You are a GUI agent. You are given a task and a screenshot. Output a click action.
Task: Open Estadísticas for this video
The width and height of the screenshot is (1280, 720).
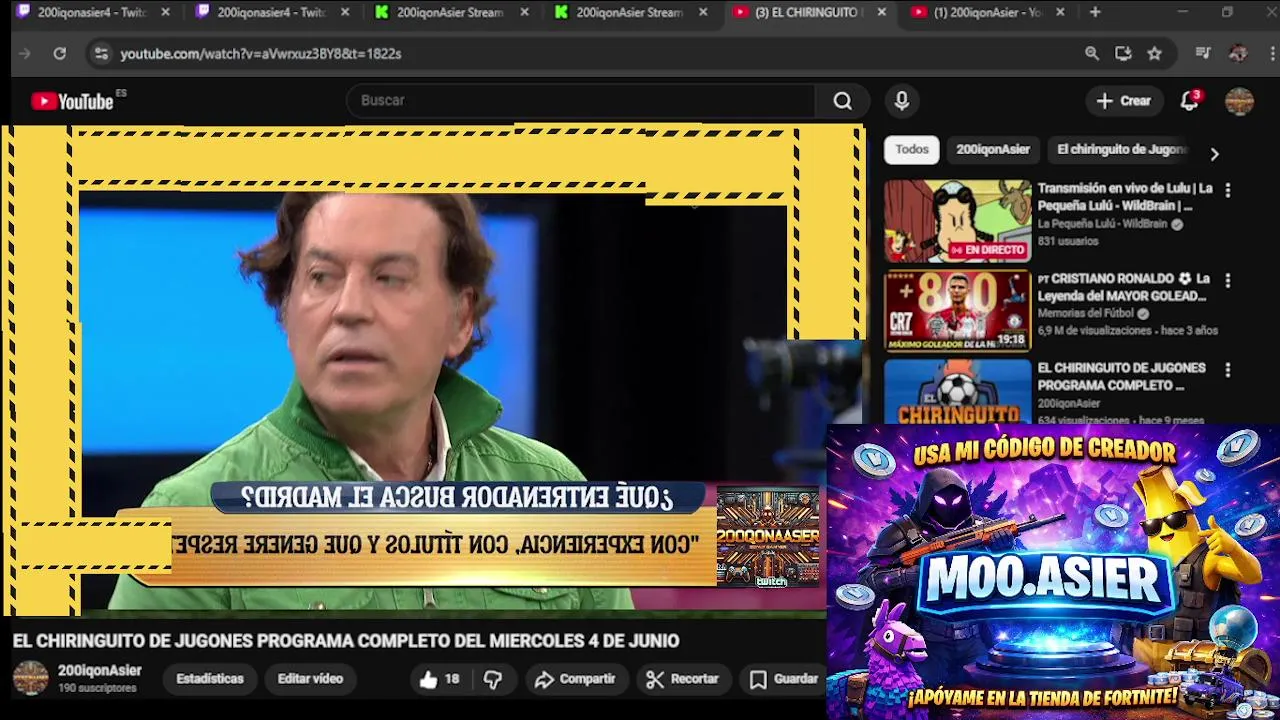coord(210,679)
